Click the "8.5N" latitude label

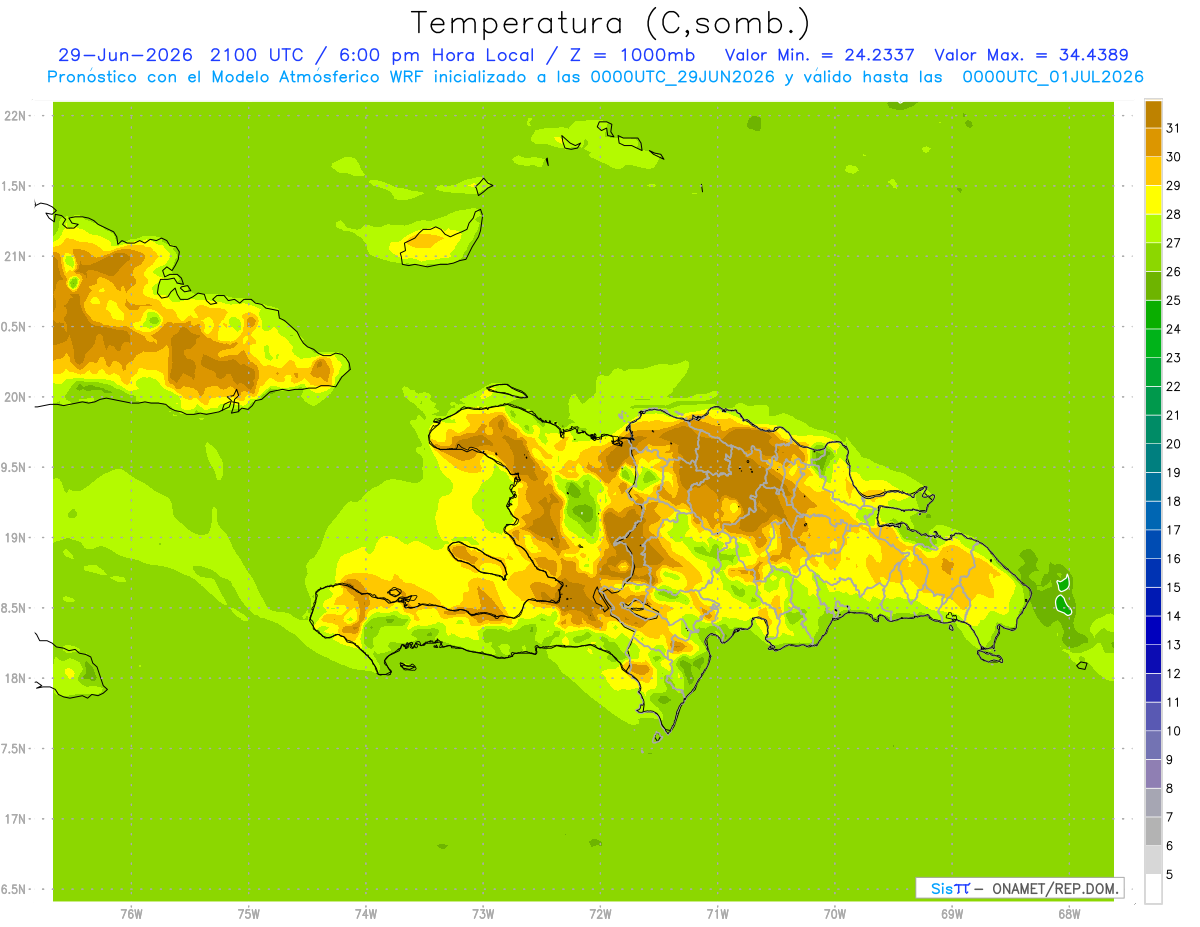pyautogui.click(x=15, y=608)
